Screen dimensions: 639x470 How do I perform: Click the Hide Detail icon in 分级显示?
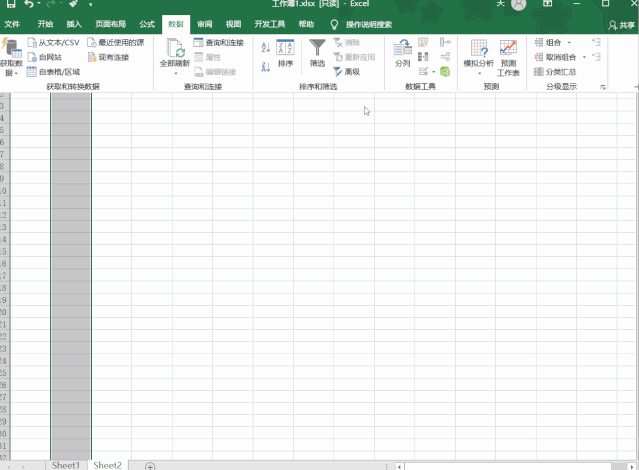click(596, 57)
